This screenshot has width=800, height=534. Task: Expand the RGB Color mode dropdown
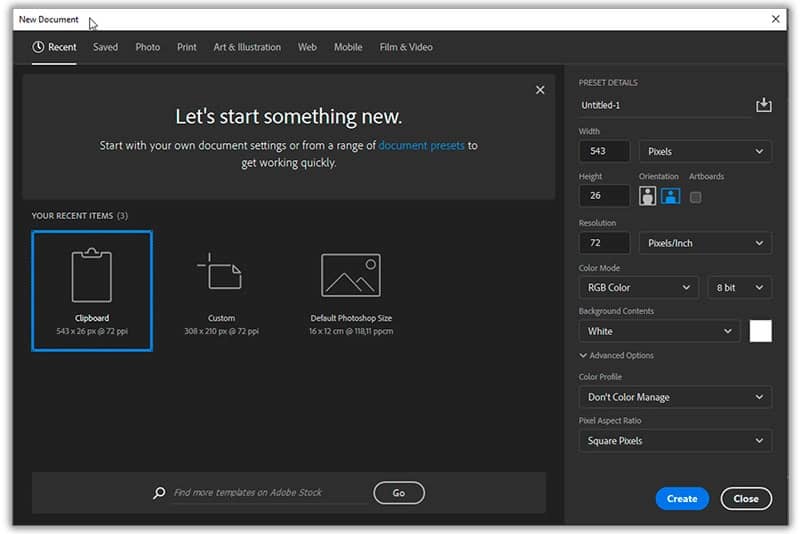[638, 288]
